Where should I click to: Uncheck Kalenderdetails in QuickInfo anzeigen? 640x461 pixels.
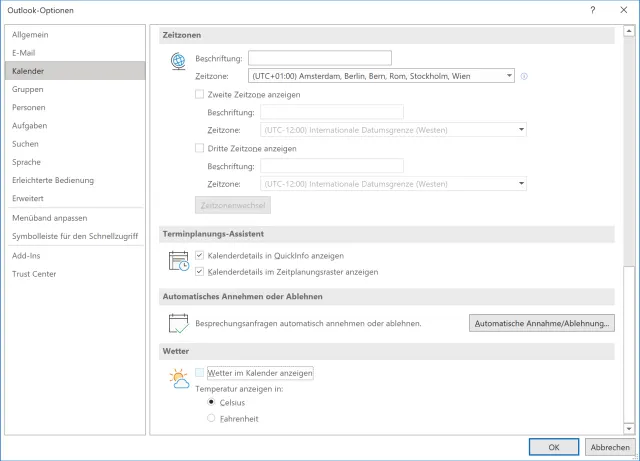pyautogui.click(x=200, y=255)
